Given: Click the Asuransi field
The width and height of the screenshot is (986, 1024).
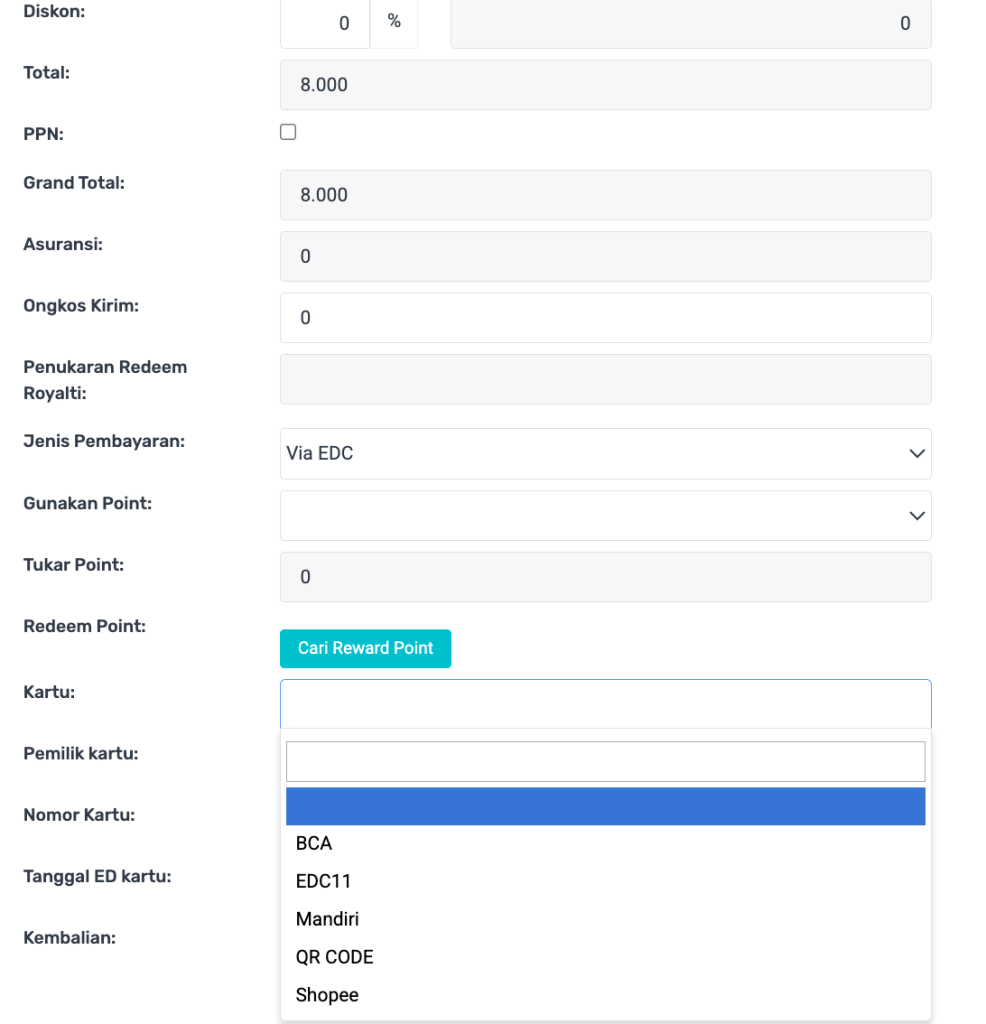Looking at the screenshot, I should coord(605,257).
